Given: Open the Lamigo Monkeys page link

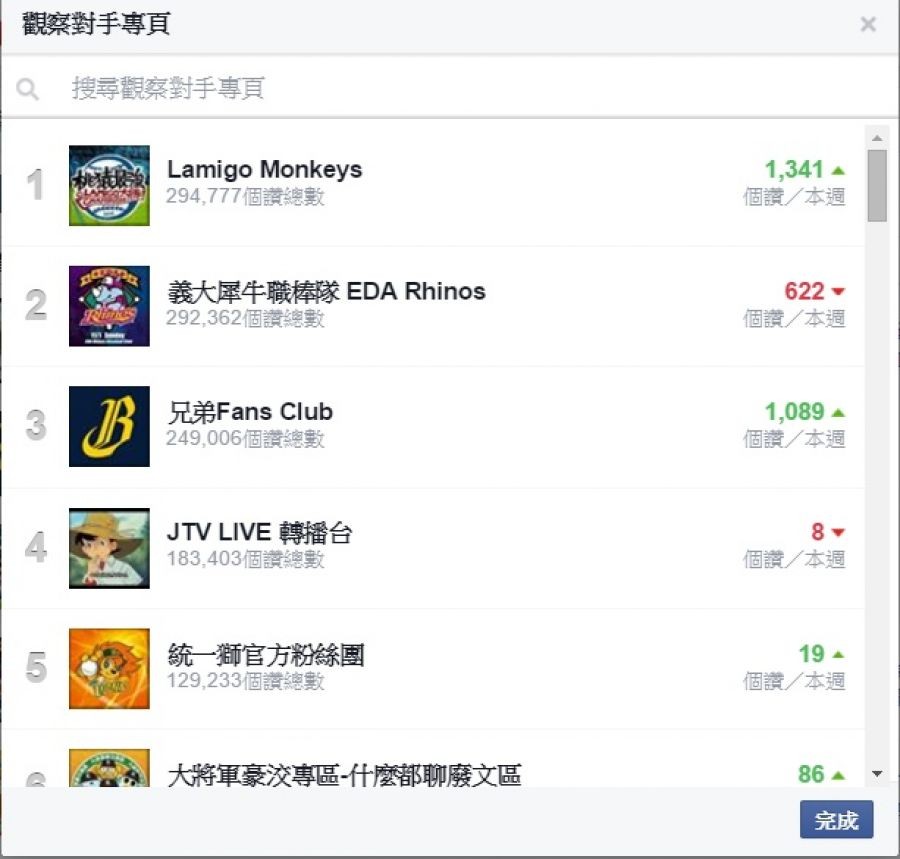Looking at the screenshot, I should (265, 169).
